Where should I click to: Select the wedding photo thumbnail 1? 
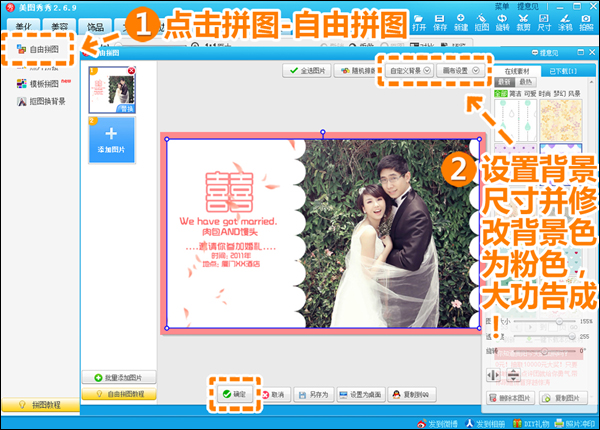tap(112, 90)
